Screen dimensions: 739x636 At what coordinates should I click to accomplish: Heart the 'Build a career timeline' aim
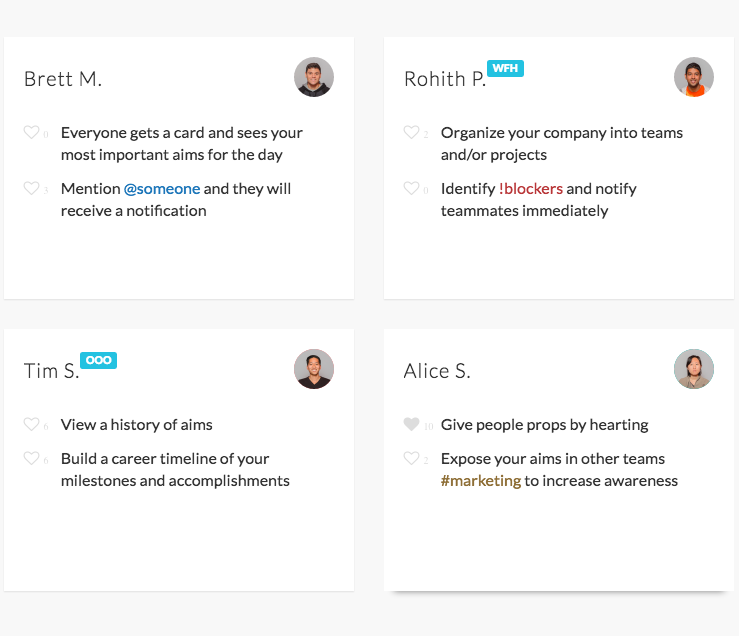[x=31, y=458]
